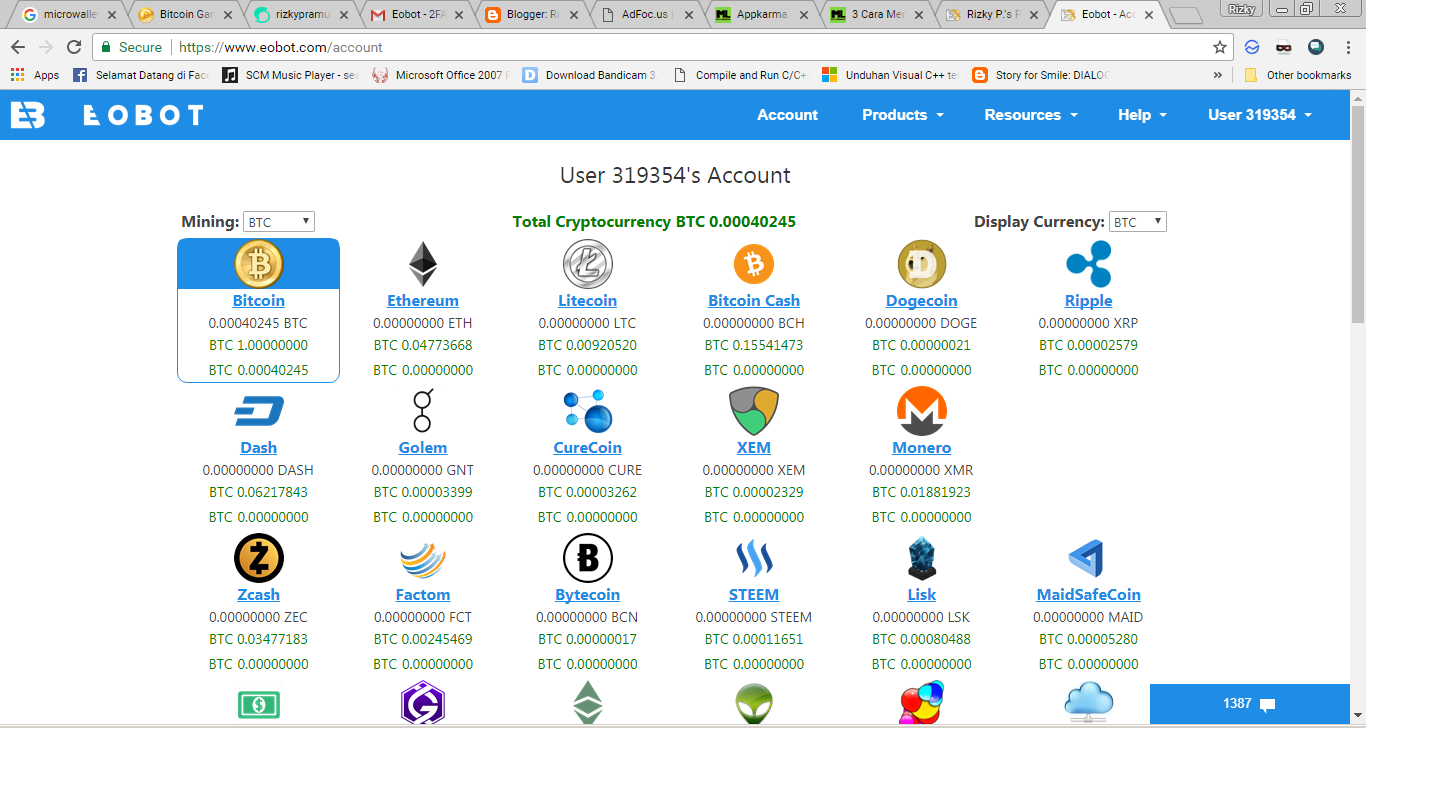Image resolution: width=1440 pixels, height=810 pixels.
Task: Open the MaidSafeCoin link
Action: click(1089, 594)
